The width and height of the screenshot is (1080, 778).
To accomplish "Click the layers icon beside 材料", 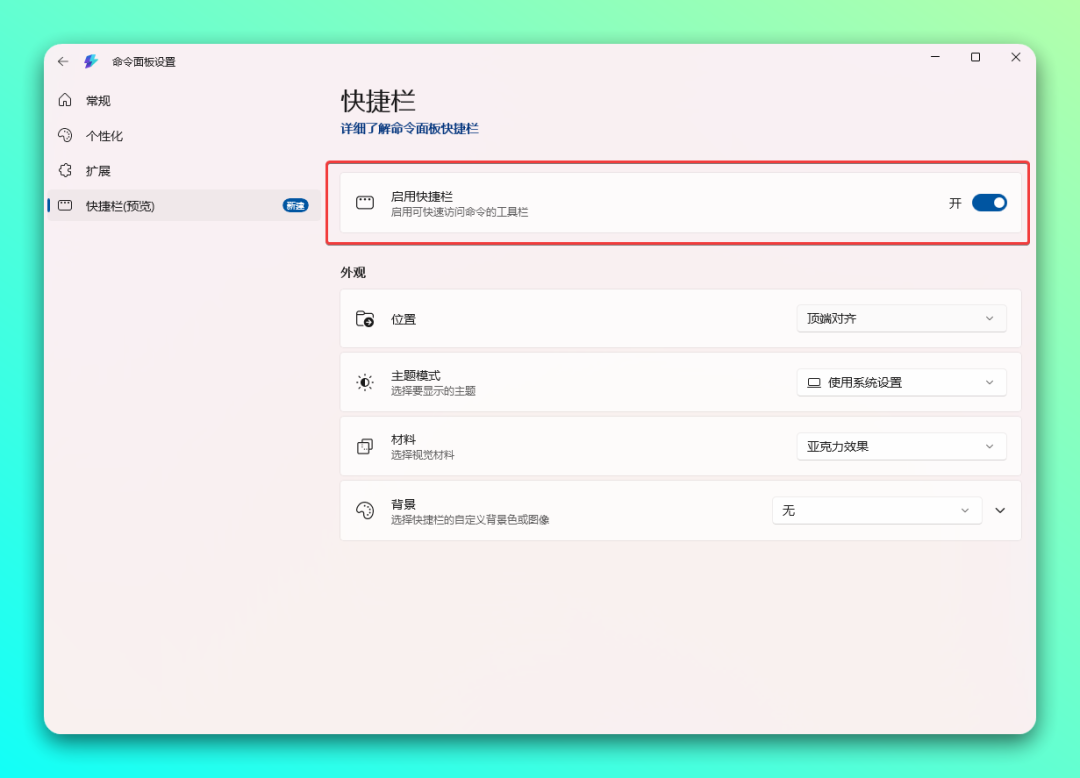I will pos(365,446).
